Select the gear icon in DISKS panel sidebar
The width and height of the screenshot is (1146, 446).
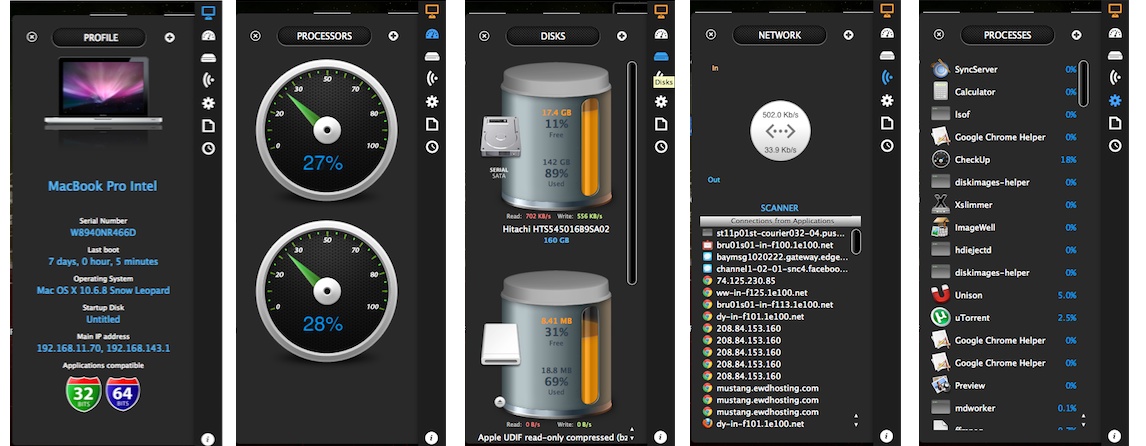pos(660,102)
